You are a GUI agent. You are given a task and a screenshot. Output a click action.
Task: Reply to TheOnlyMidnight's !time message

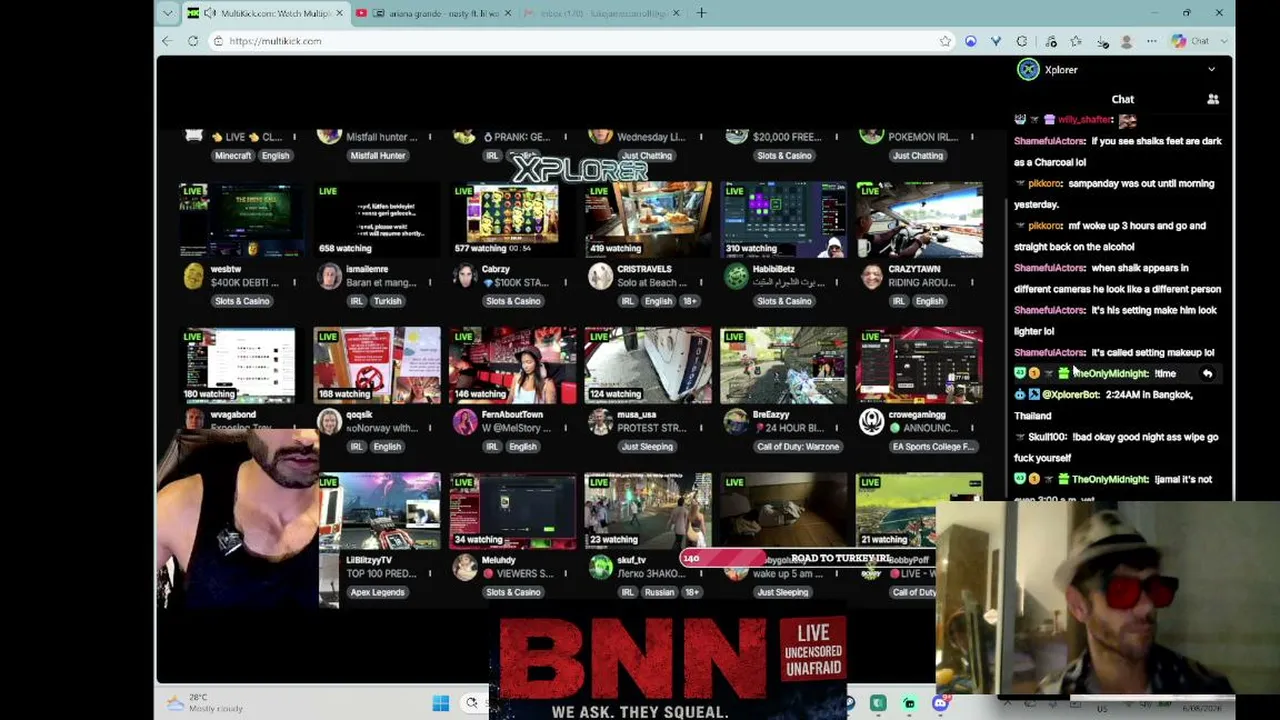(1207, 374)
